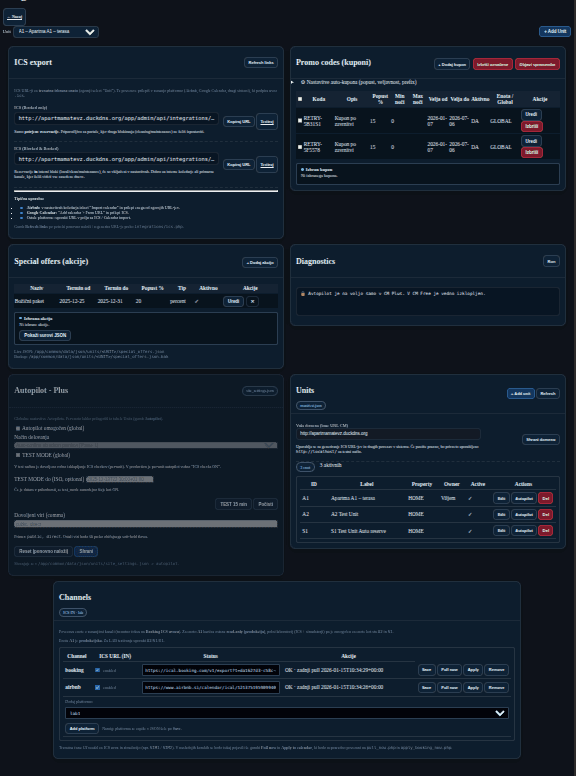Screen dimensions: 576x776
Task: Click the Dovoljeni viri input field
Action: 145,524
